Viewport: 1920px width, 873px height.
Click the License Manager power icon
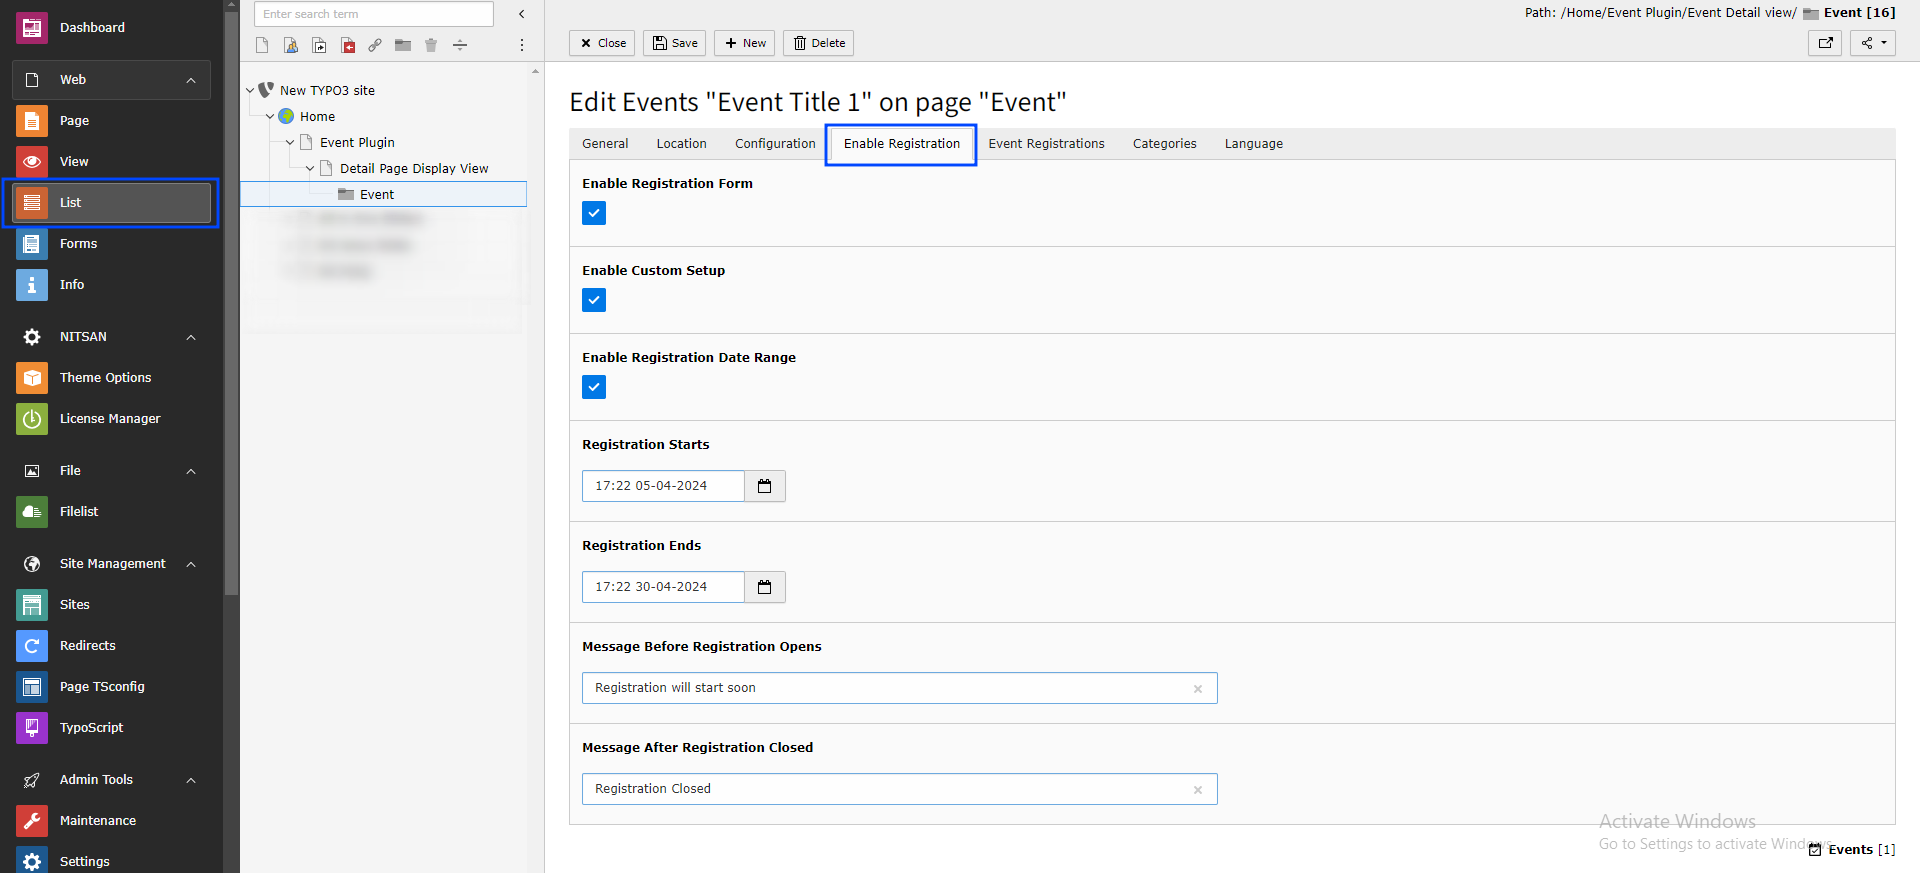32,419
